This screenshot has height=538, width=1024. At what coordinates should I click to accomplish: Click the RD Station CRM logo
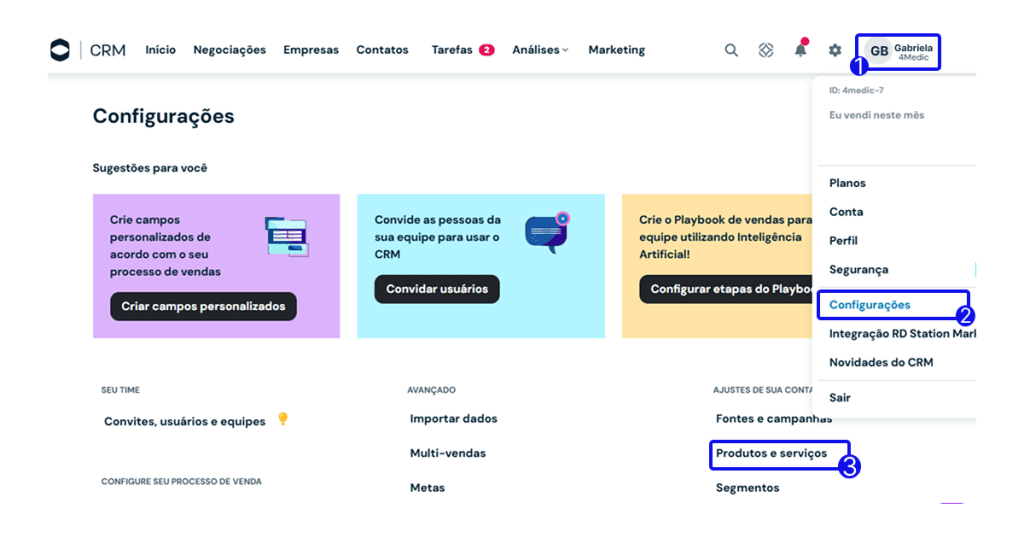pos(87,50)
